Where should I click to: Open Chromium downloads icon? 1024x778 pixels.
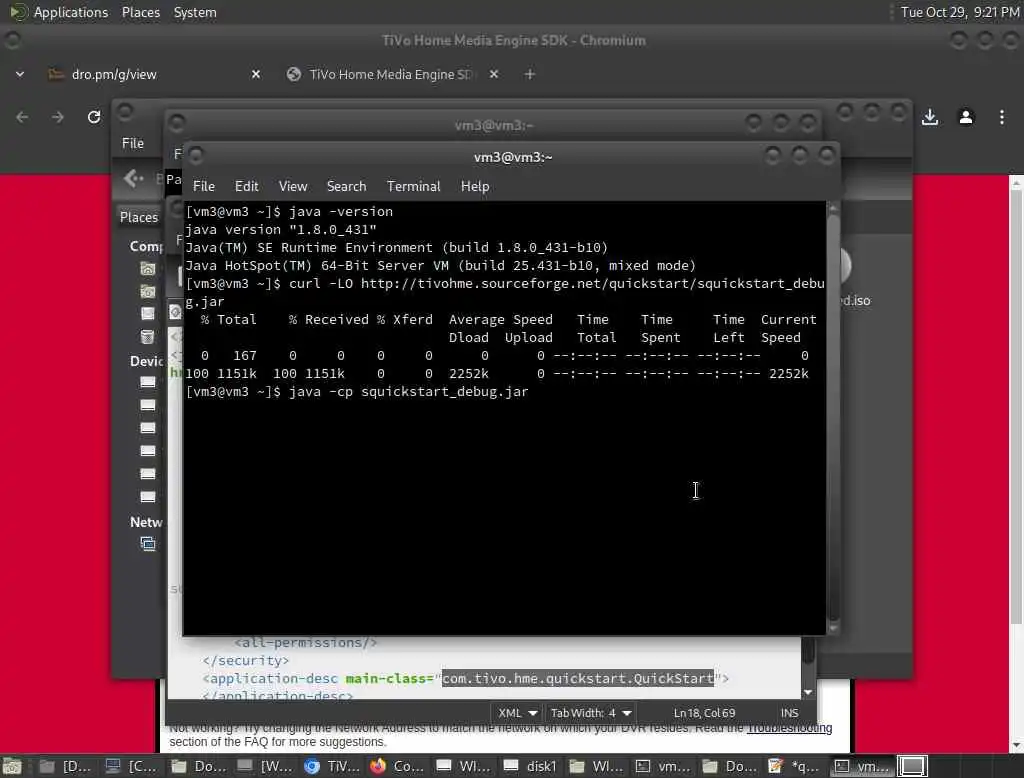[x=930, y=117]
